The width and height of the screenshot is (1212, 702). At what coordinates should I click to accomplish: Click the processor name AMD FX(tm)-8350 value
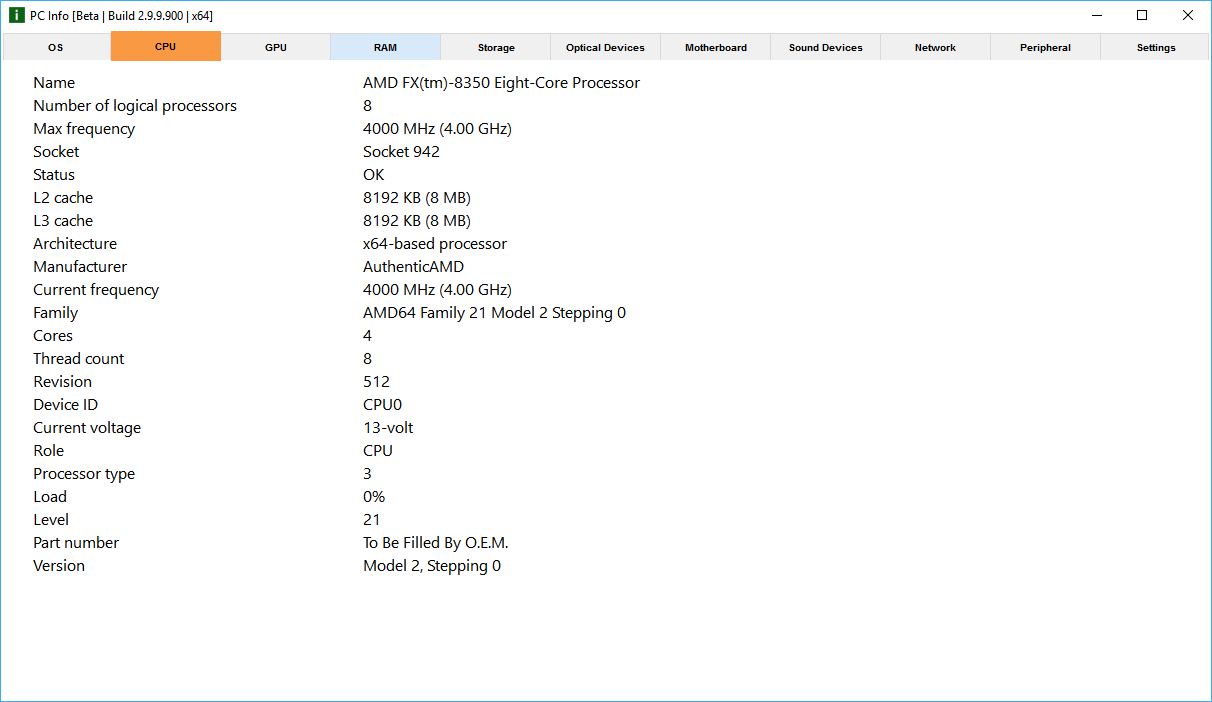(501, 83)
